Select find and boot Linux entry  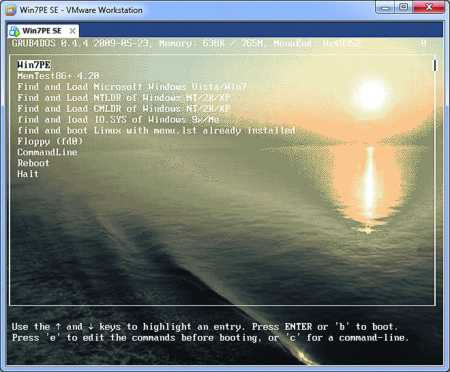pos(156,131)
